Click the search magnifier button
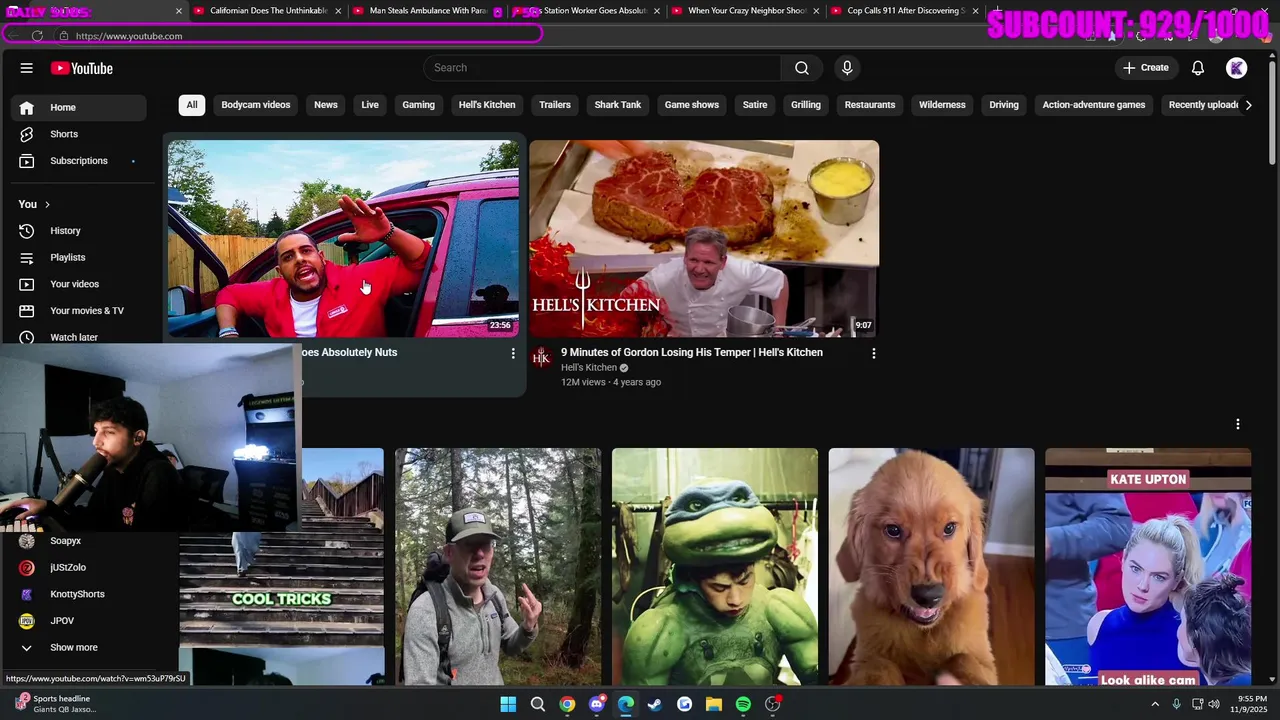The image size is (1280, 720). (802, 68)
